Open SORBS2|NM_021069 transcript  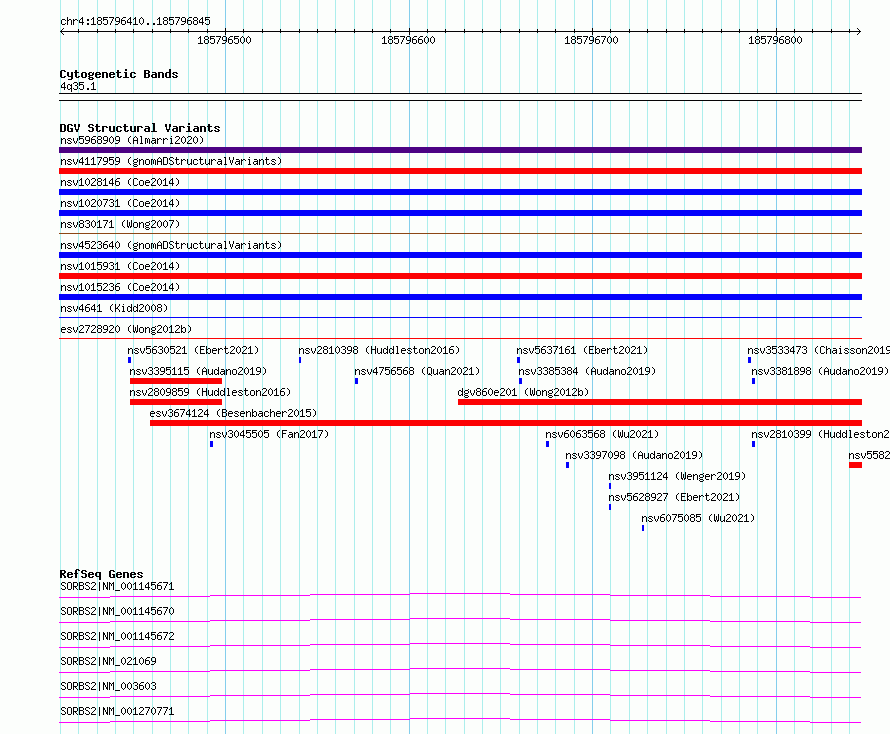pos(108,661)
